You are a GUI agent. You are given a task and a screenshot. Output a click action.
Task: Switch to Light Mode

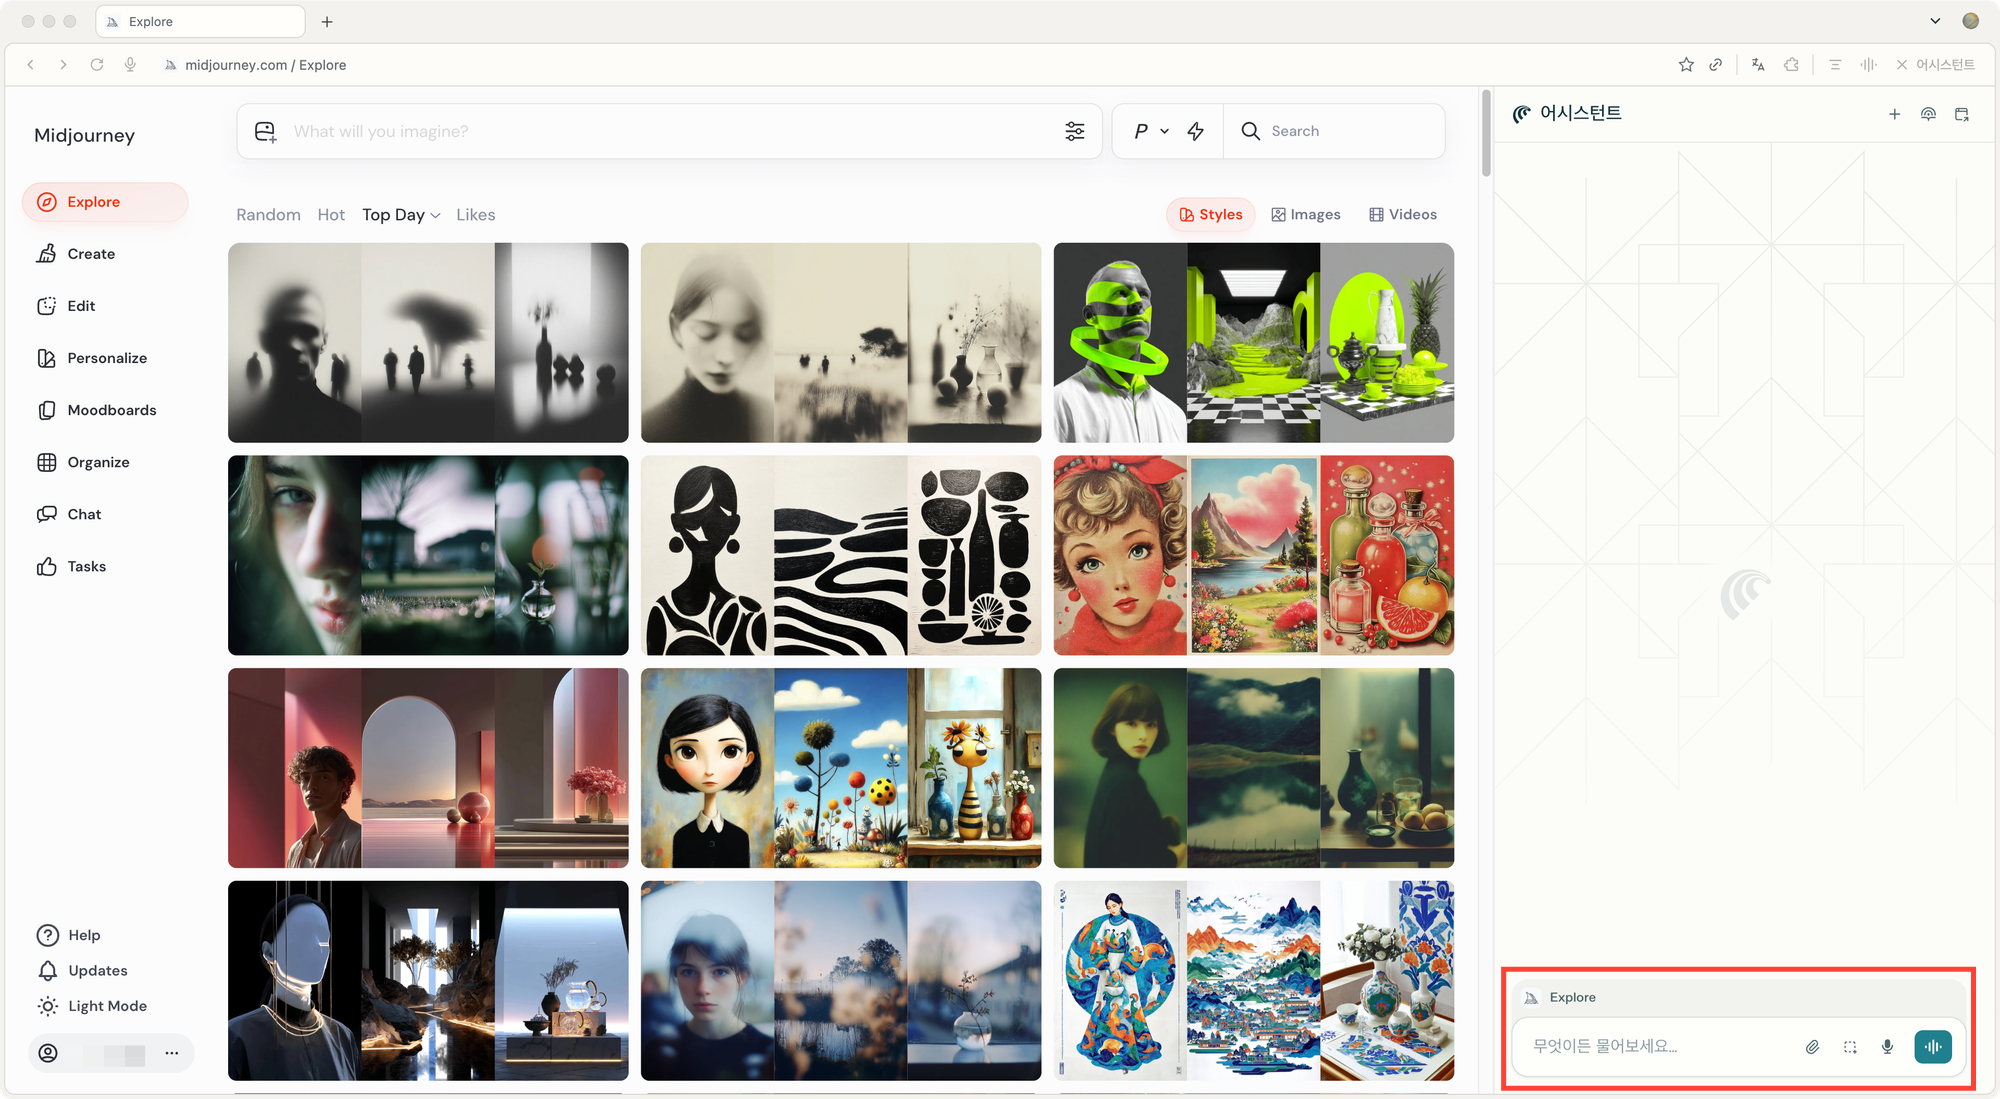(x=106, y=1006)
